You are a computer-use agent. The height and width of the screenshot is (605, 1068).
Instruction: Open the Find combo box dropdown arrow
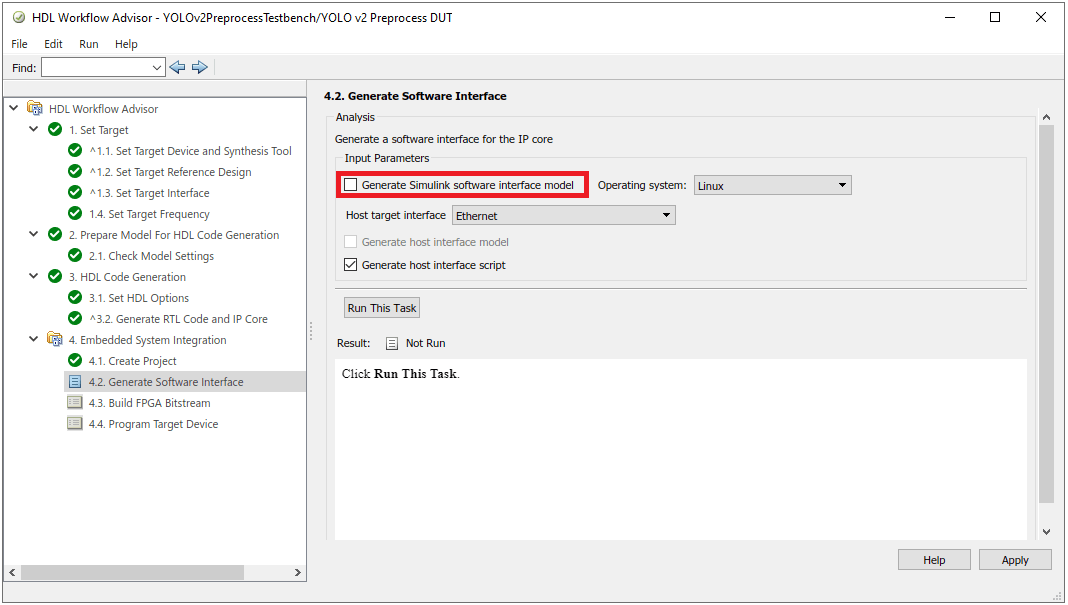tap(157, 67)
